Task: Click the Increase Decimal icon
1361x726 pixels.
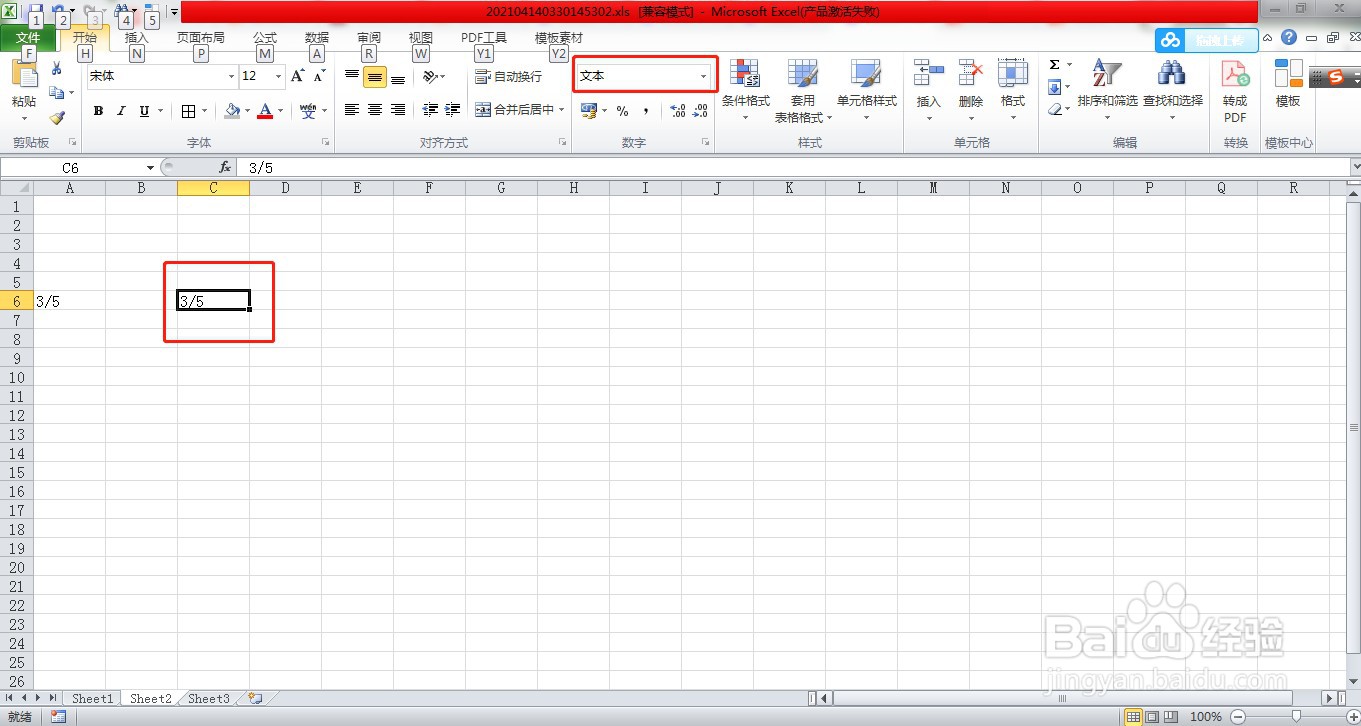Action: click(677, 111)
